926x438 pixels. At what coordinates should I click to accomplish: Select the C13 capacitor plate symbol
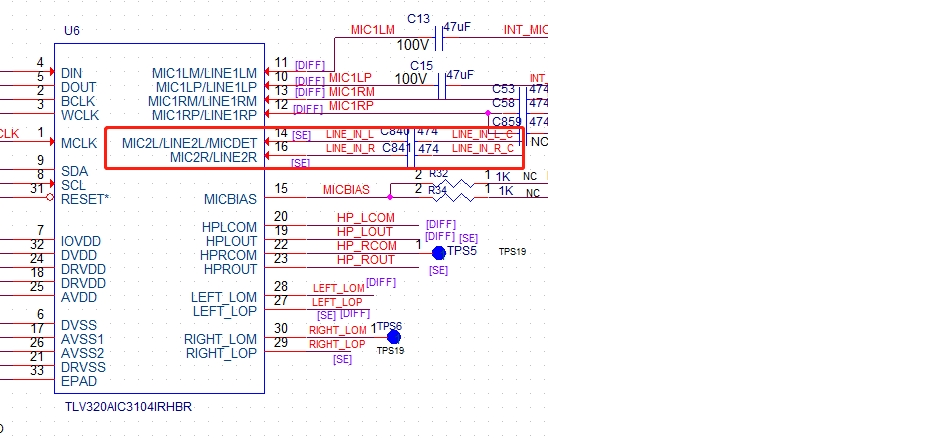pos(439,38)
